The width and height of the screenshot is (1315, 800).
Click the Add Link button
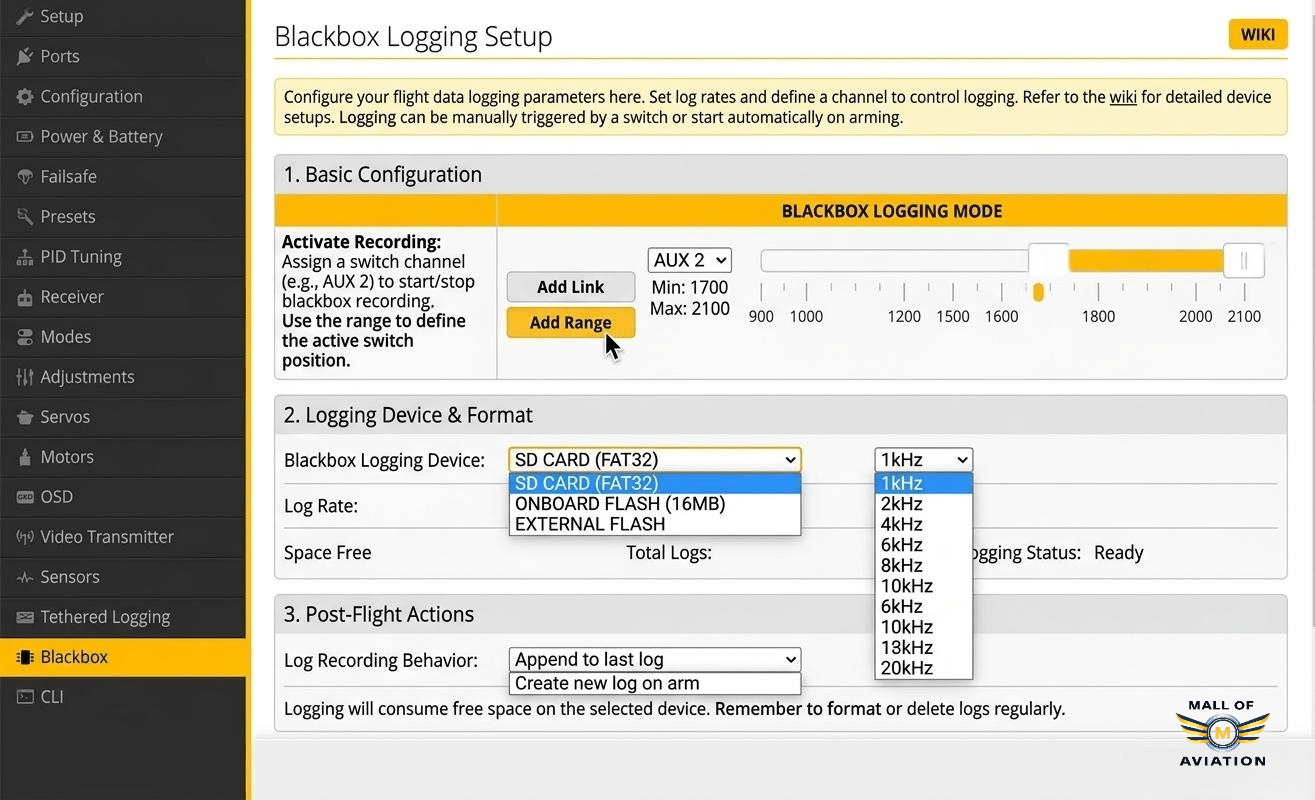coord(570,287)
